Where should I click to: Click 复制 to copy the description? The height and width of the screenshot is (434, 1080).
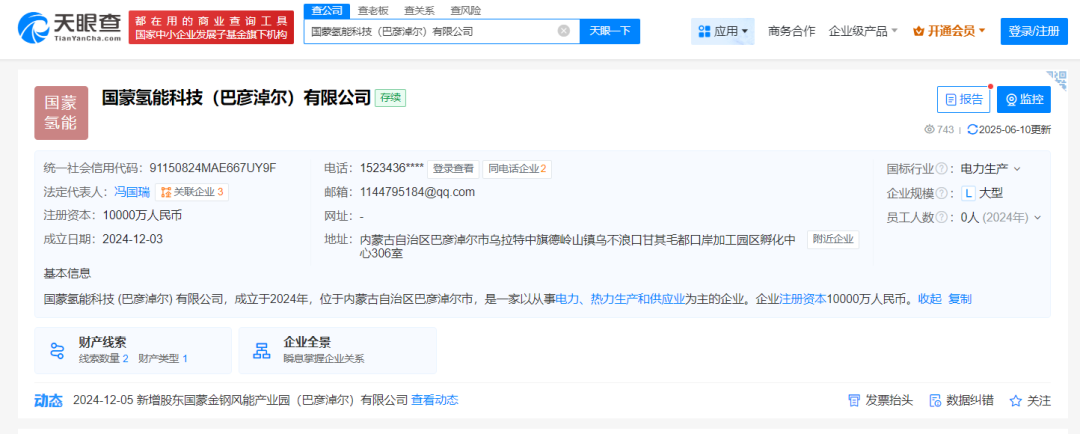coord(960,299)
